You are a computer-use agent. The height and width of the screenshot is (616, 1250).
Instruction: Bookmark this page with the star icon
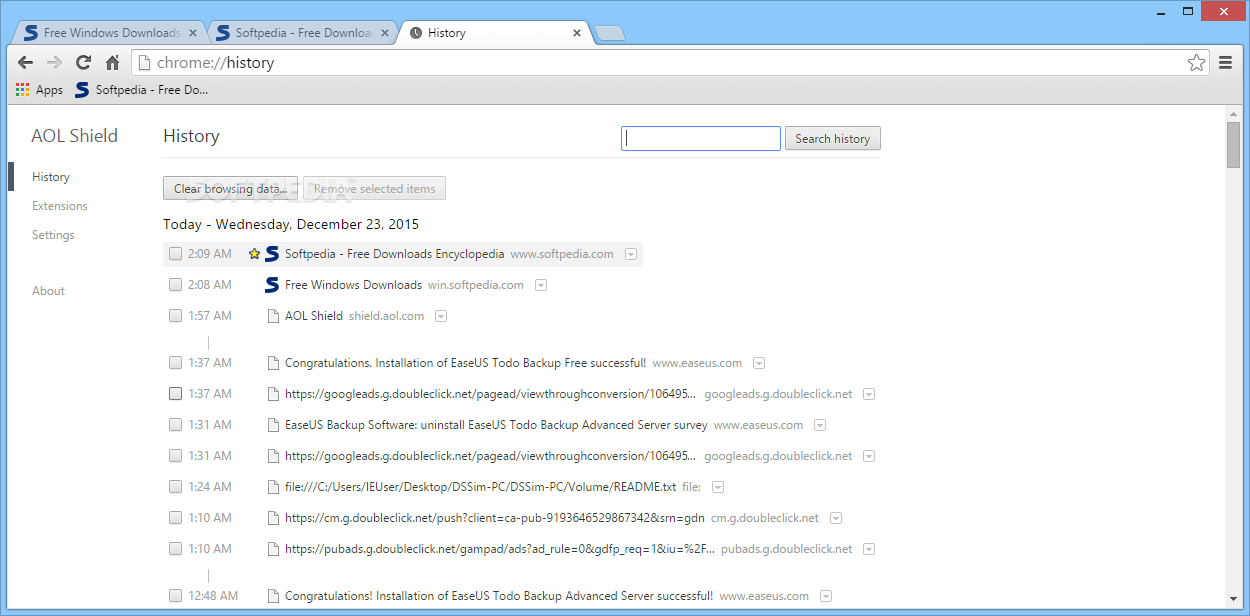(x=1196, y=62)
